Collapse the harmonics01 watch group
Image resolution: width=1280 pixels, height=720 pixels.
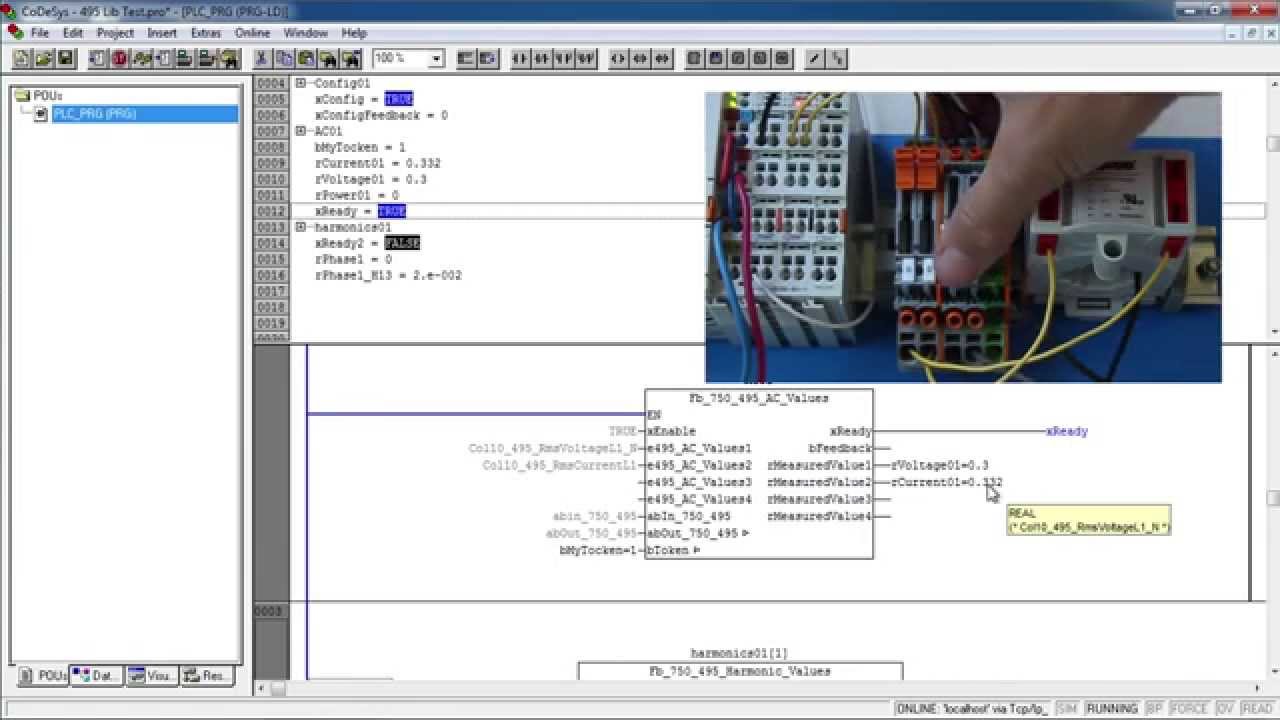click(x=301, y=227)
